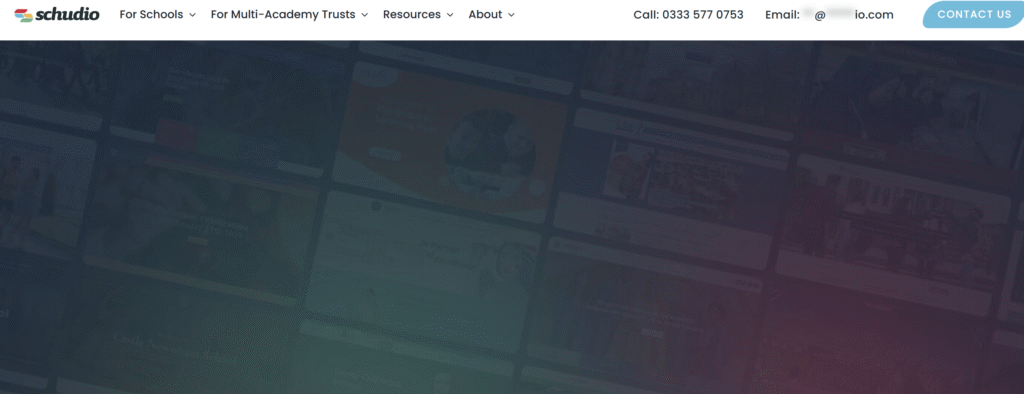Open the Email address link
This screenshot has height=394, width=1024.
[x=829, y=14]
